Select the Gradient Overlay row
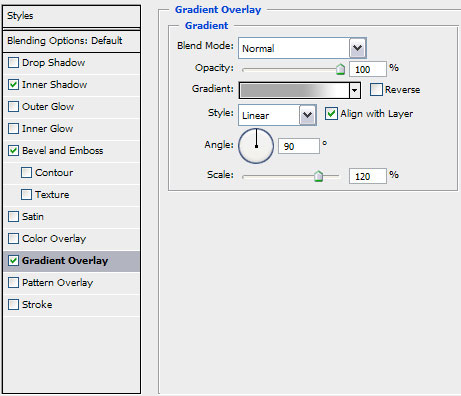Image resolution: width=461 pixels, height=396 pixels. 72,261
